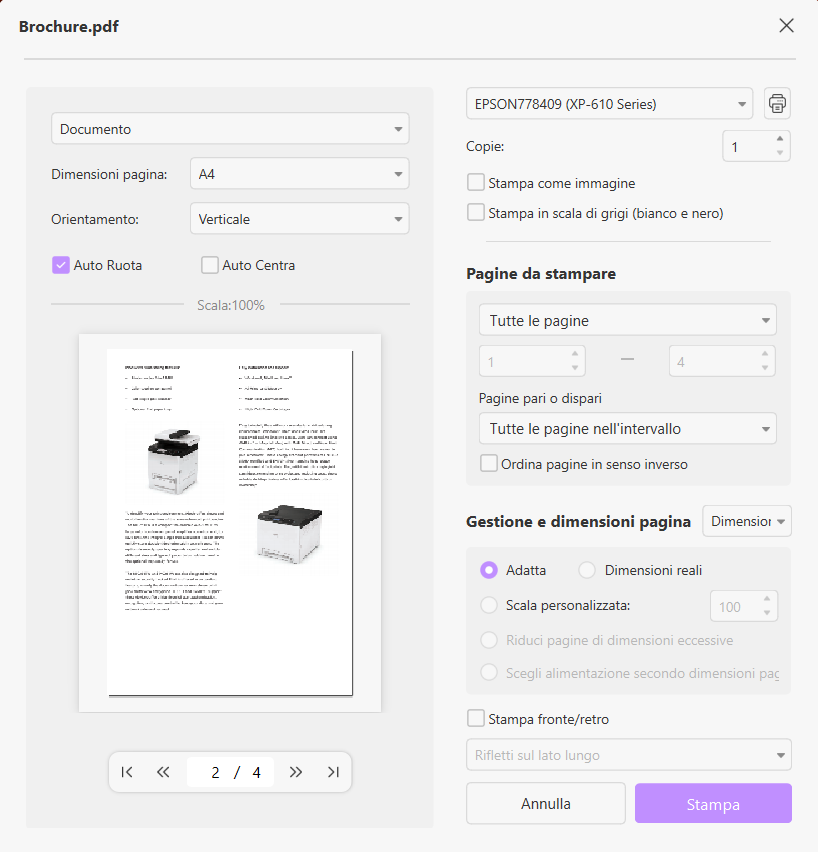818x852 pixels.
Task: Decrease number of copies
Action: click(780, 153)
